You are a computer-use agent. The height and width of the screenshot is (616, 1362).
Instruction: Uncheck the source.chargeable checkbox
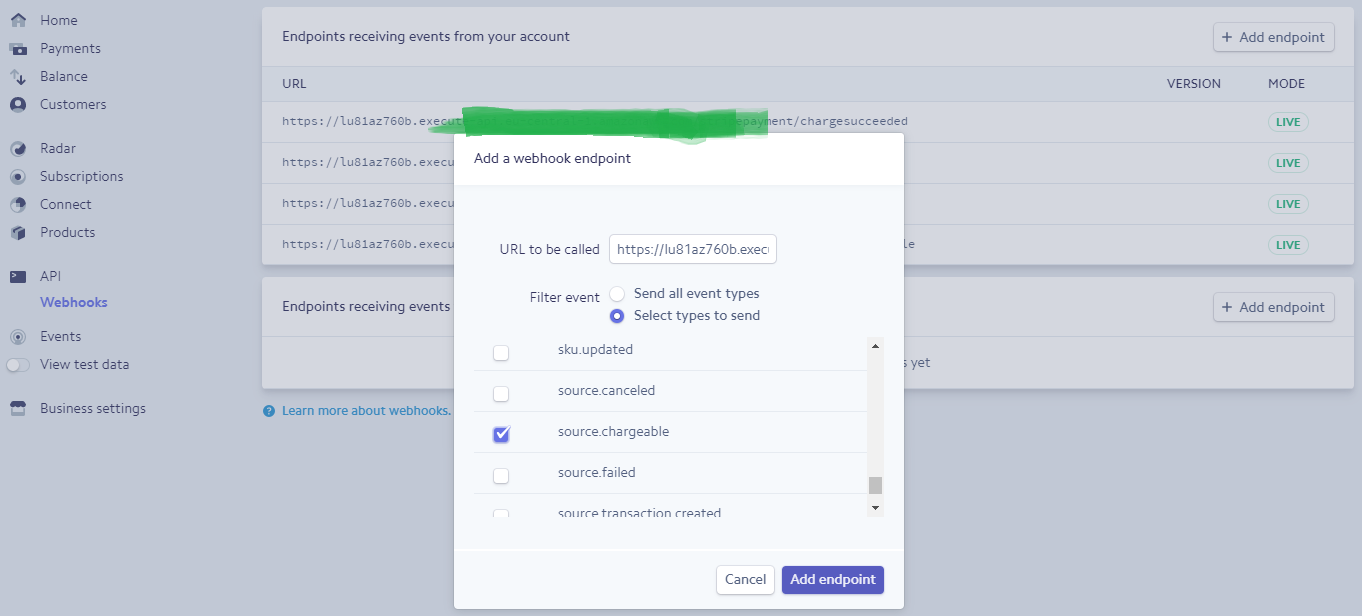501,434
